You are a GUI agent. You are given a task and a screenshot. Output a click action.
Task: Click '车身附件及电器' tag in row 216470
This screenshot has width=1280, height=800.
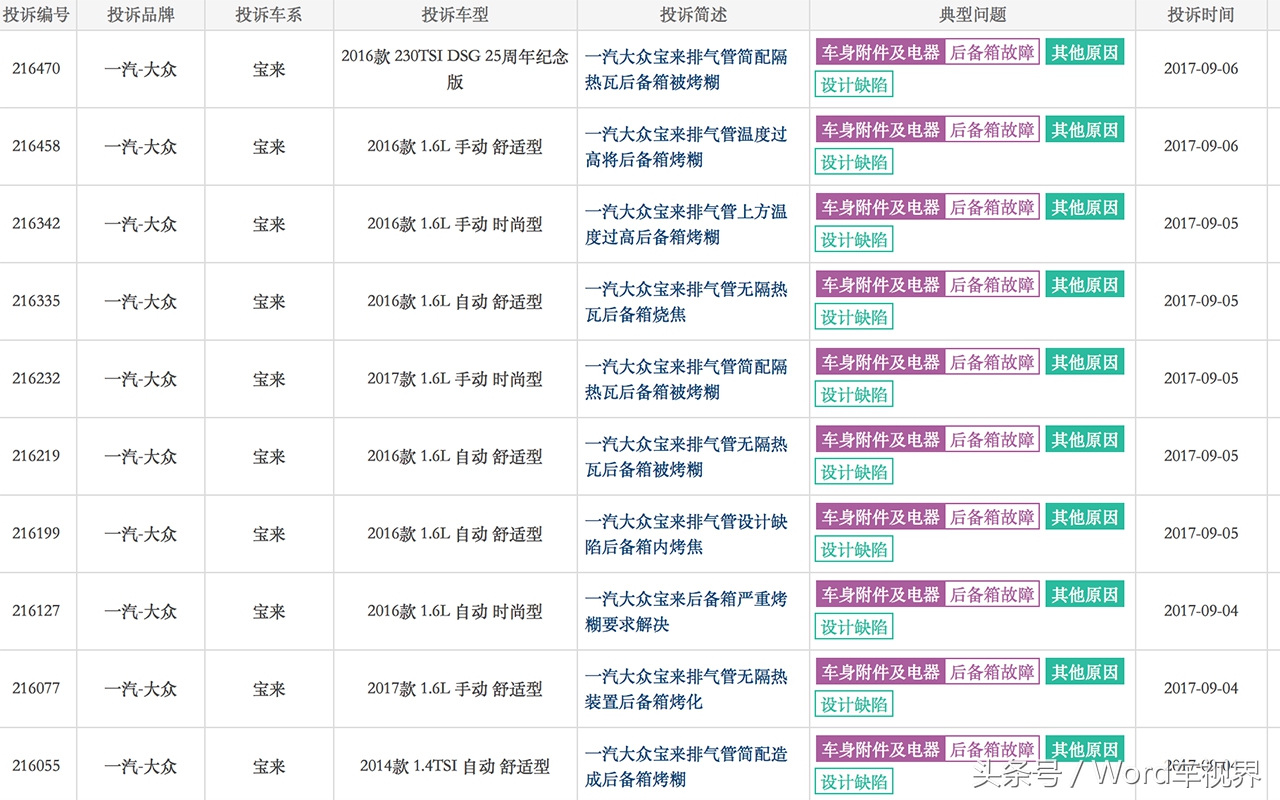(880, 52)
